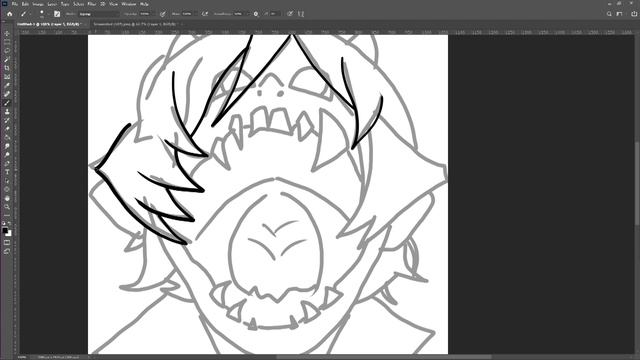Select the Path Selection tool
The height and width of the screenshot is (360, 640).
click(x=7, y=180)
